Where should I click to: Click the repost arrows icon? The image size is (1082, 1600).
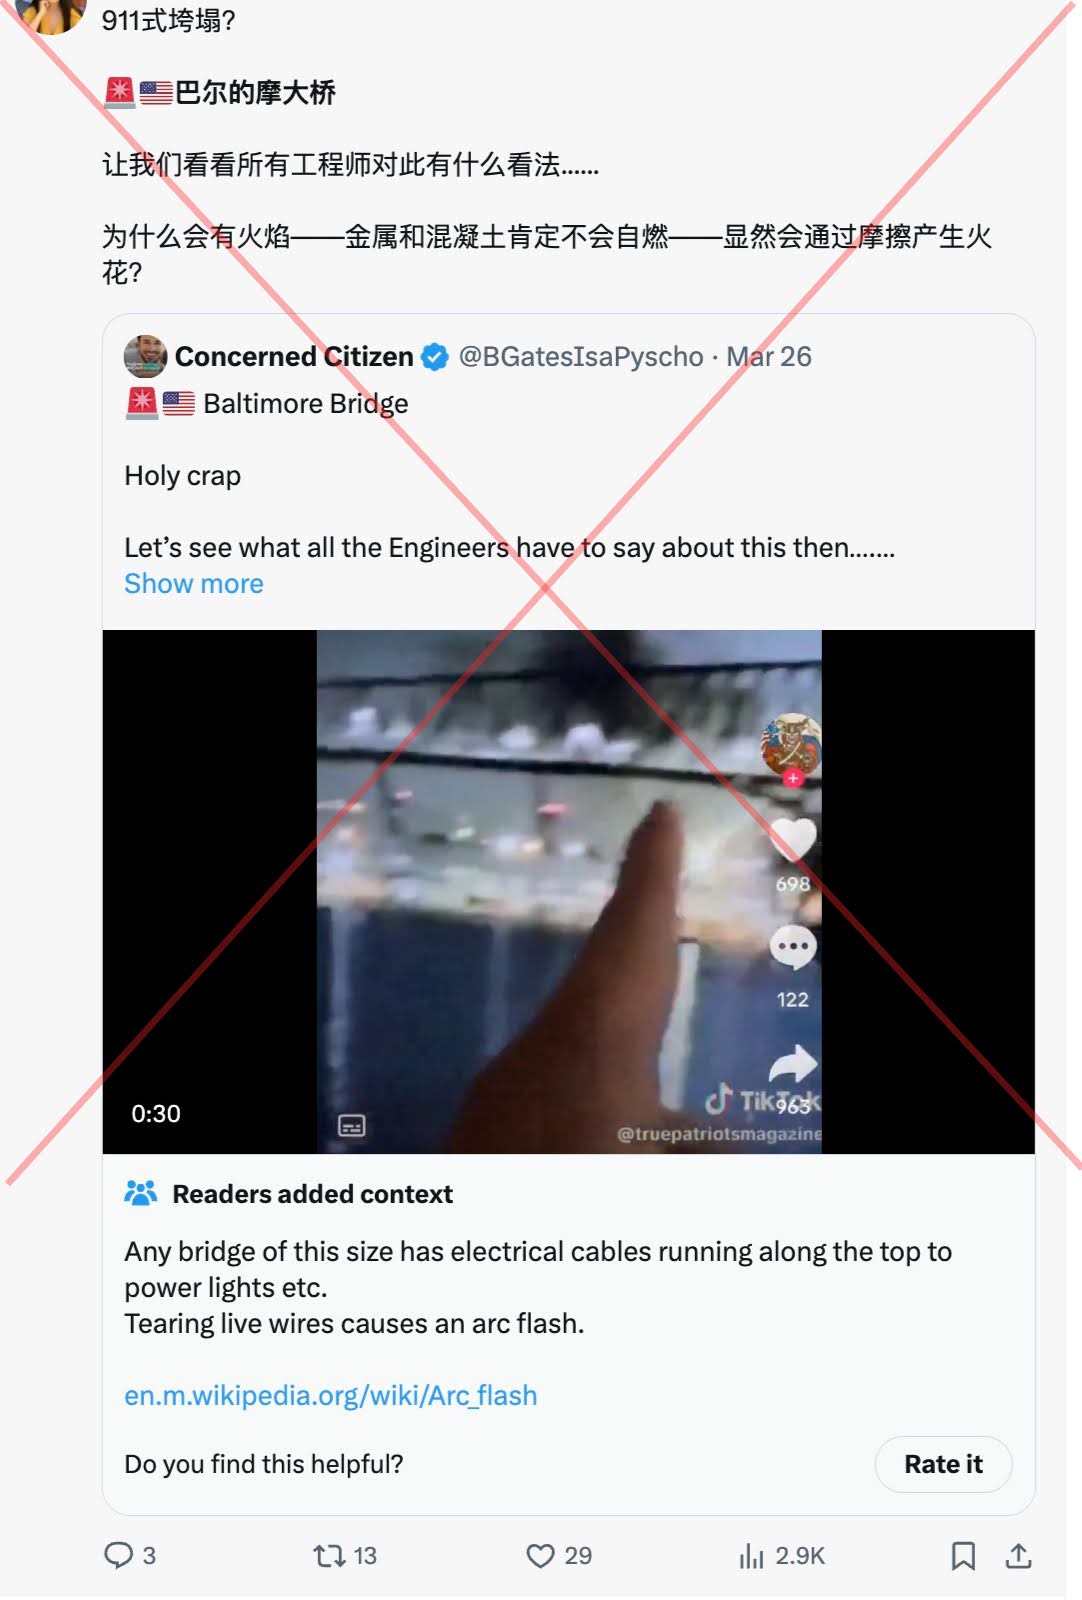point(328,1555)
